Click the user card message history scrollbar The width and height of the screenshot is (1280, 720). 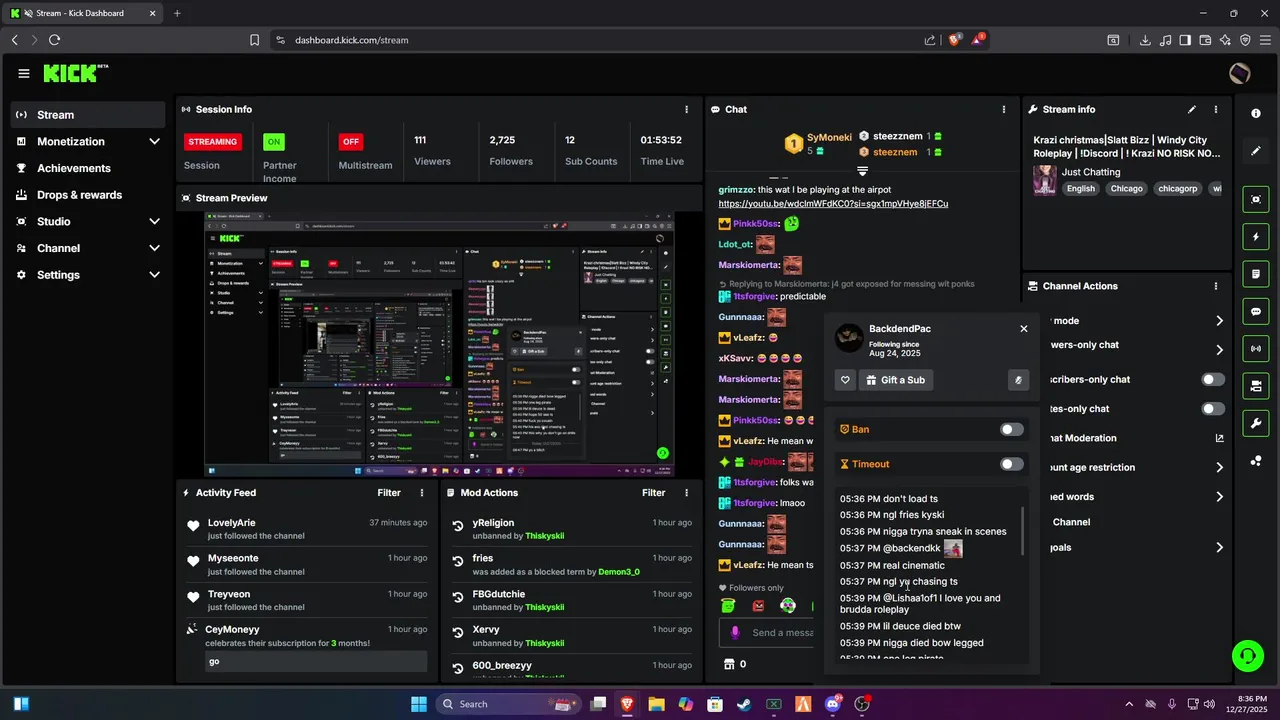[x=1022, y=531]
